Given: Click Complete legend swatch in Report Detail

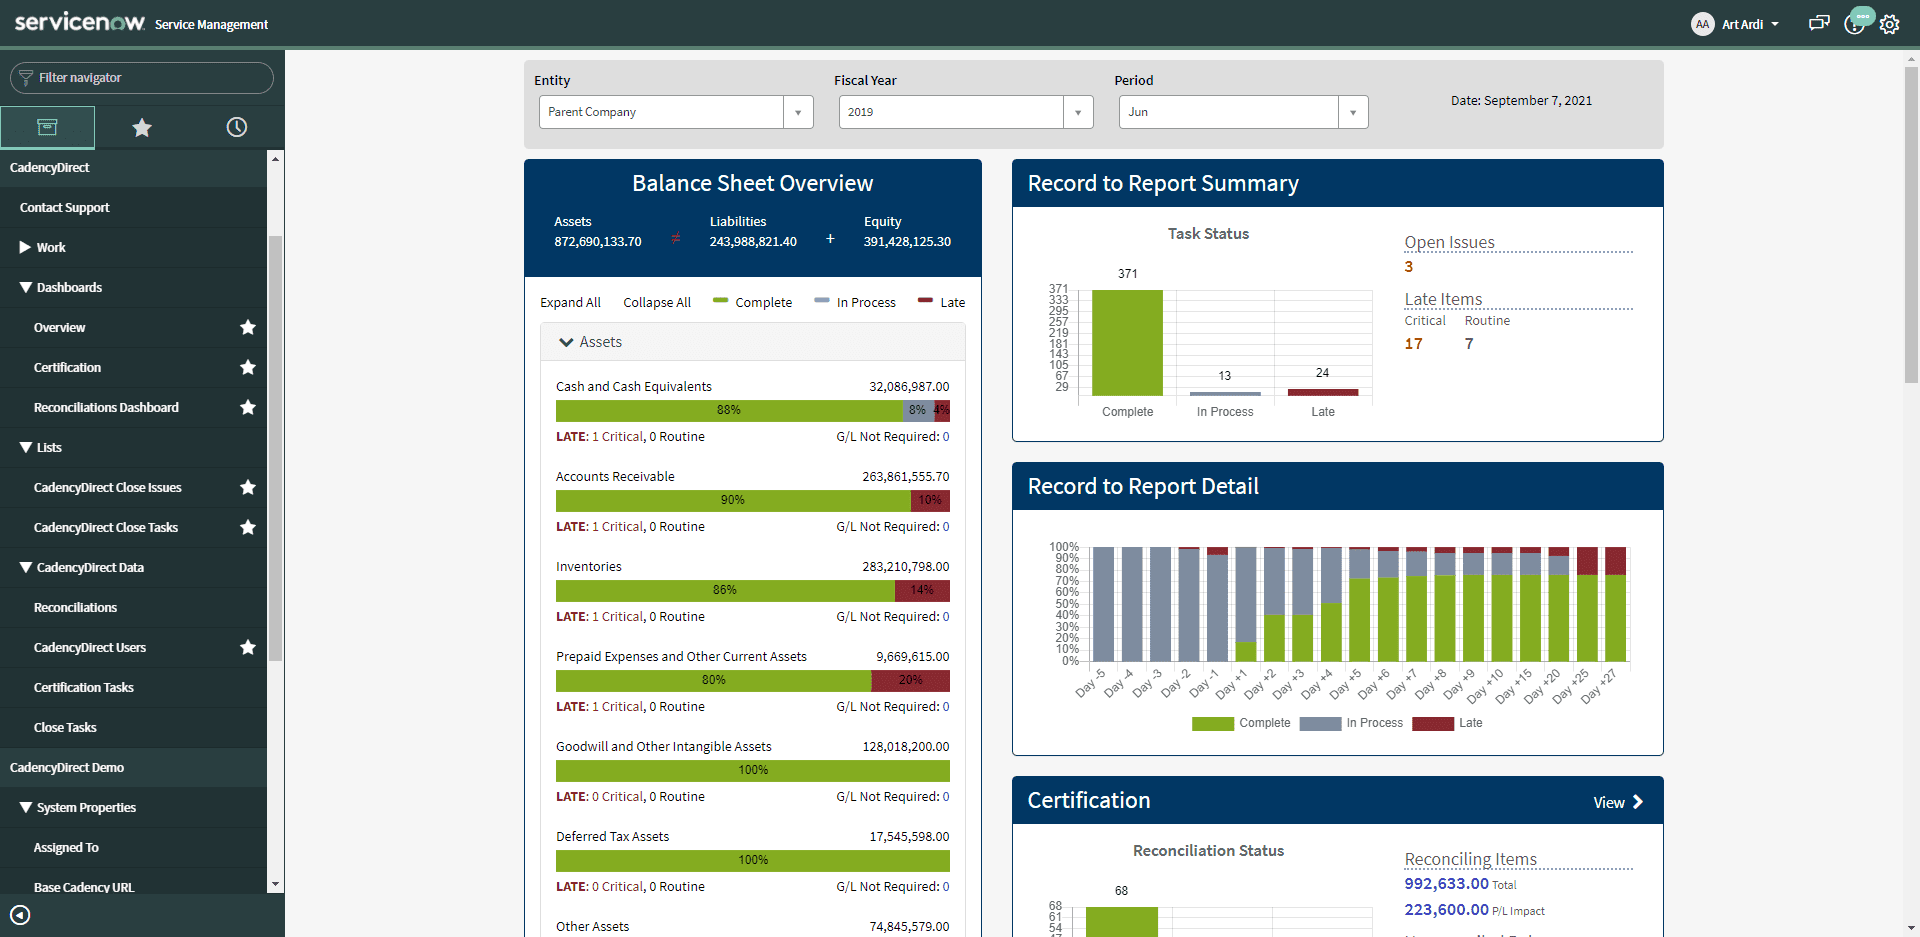Looking at the screenshot, I should click(x=1212, y=724).
